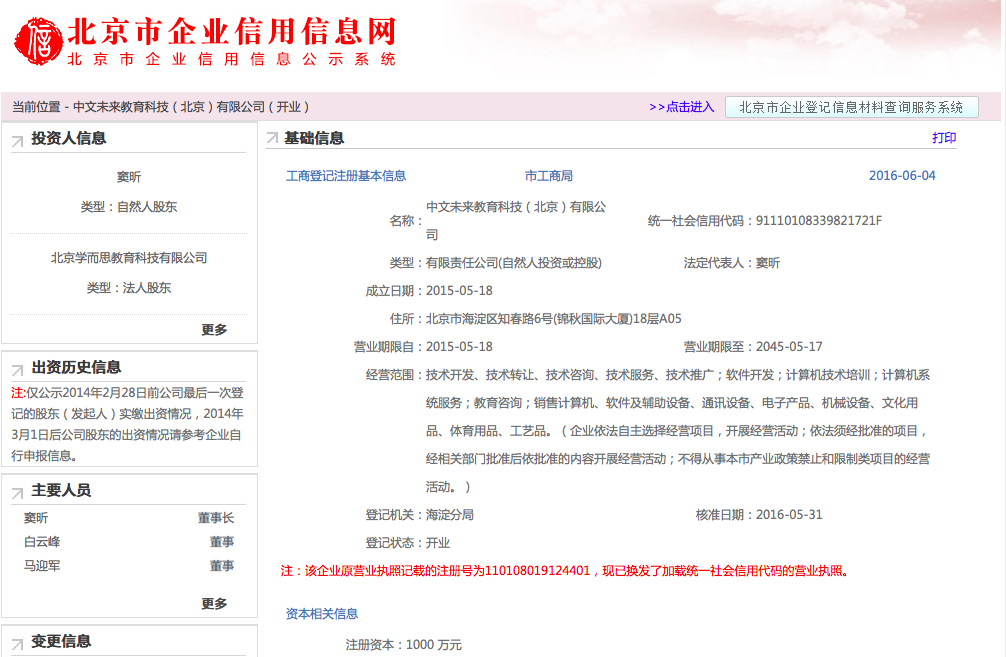Select the 资本相关信息 section link

point(322,614)
